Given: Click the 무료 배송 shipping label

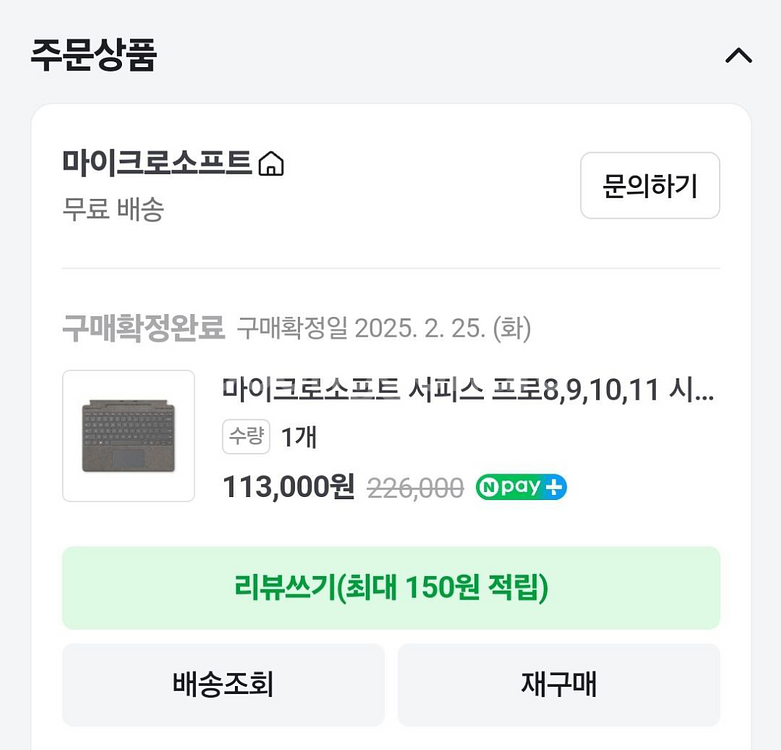Looking at the screenshot, I should click(x=113, y=210).
